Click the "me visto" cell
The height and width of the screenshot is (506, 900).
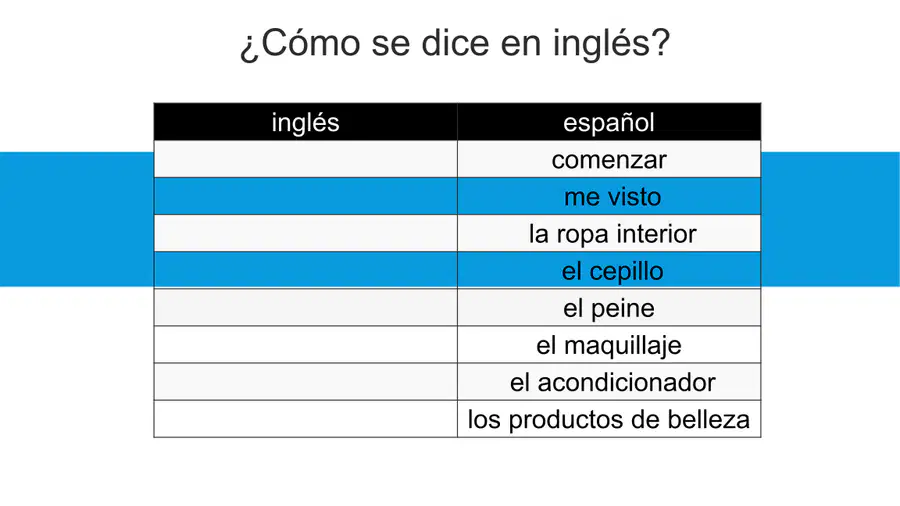(x=609, y=196)
